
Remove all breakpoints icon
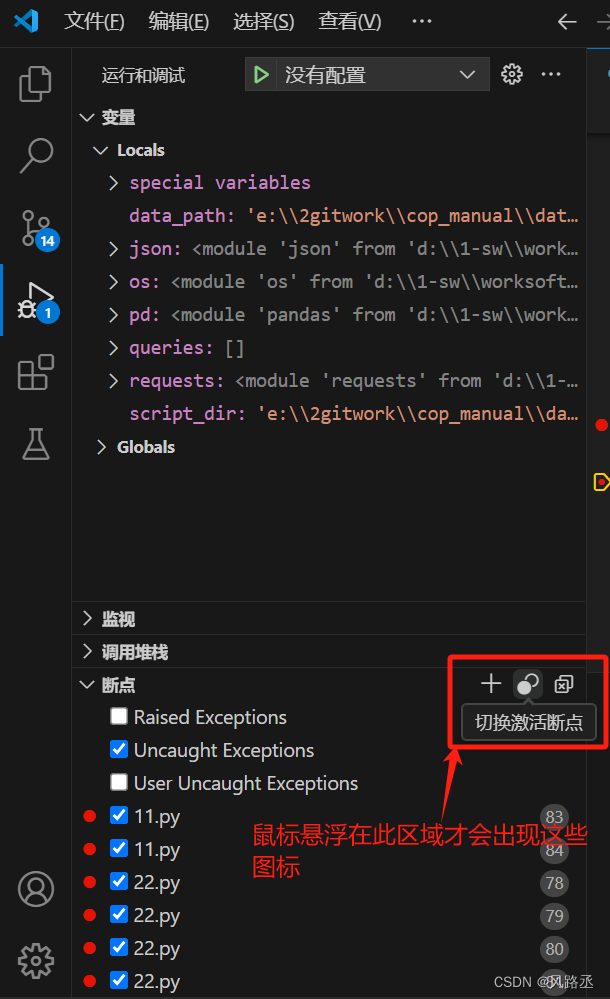563,684
